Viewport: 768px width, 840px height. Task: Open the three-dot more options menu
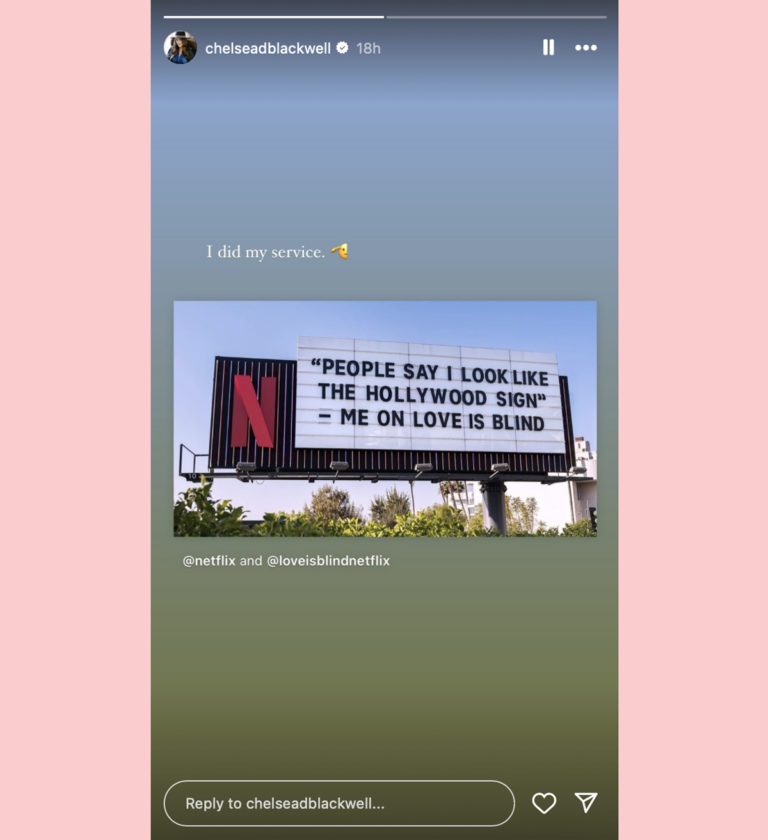pyautogui.click(x=586, y=48)
